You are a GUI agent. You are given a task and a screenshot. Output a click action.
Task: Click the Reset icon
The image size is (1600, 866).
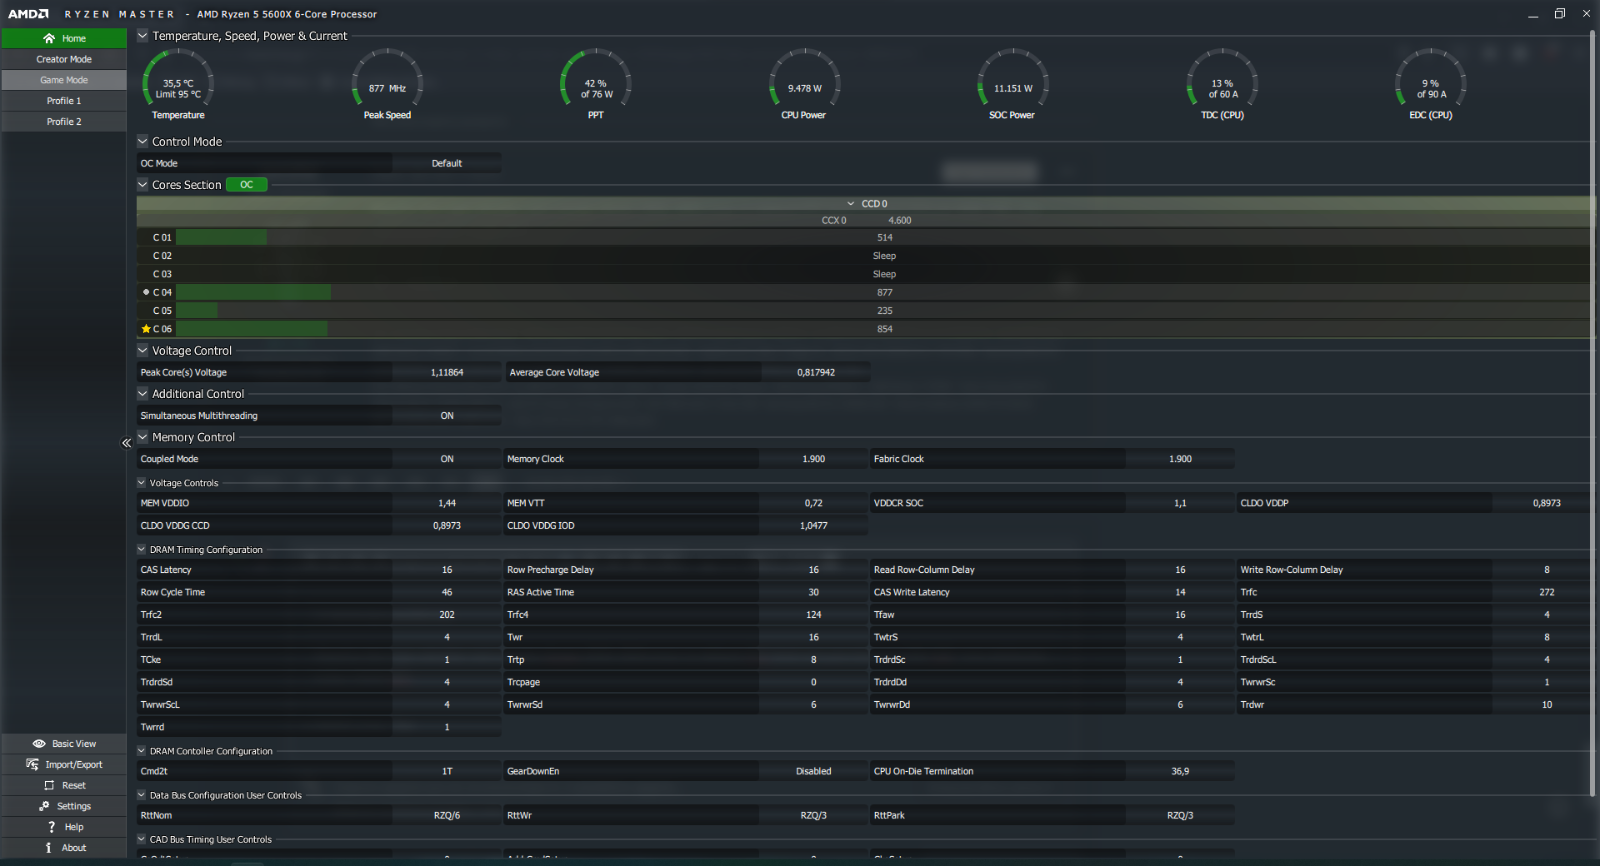[47, 786]
